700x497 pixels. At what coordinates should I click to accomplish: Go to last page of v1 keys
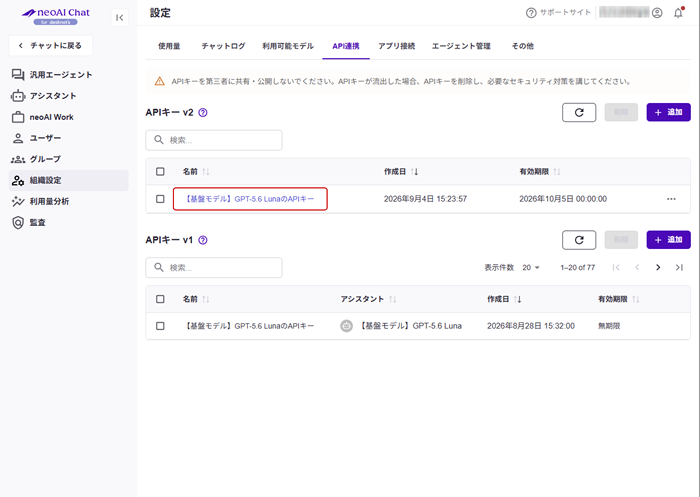click(x=679, y=267)
